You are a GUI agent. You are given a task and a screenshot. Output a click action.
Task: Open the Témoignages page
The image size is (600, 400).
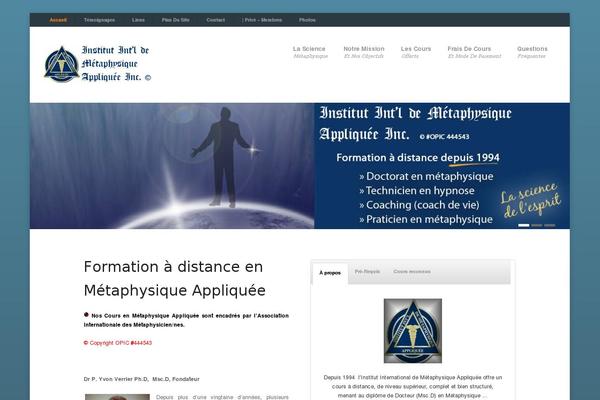pyautogui.click(x=99, y=20)
